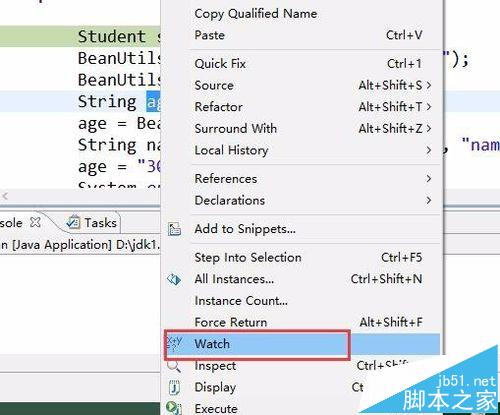Click the Display J icon

174,387
